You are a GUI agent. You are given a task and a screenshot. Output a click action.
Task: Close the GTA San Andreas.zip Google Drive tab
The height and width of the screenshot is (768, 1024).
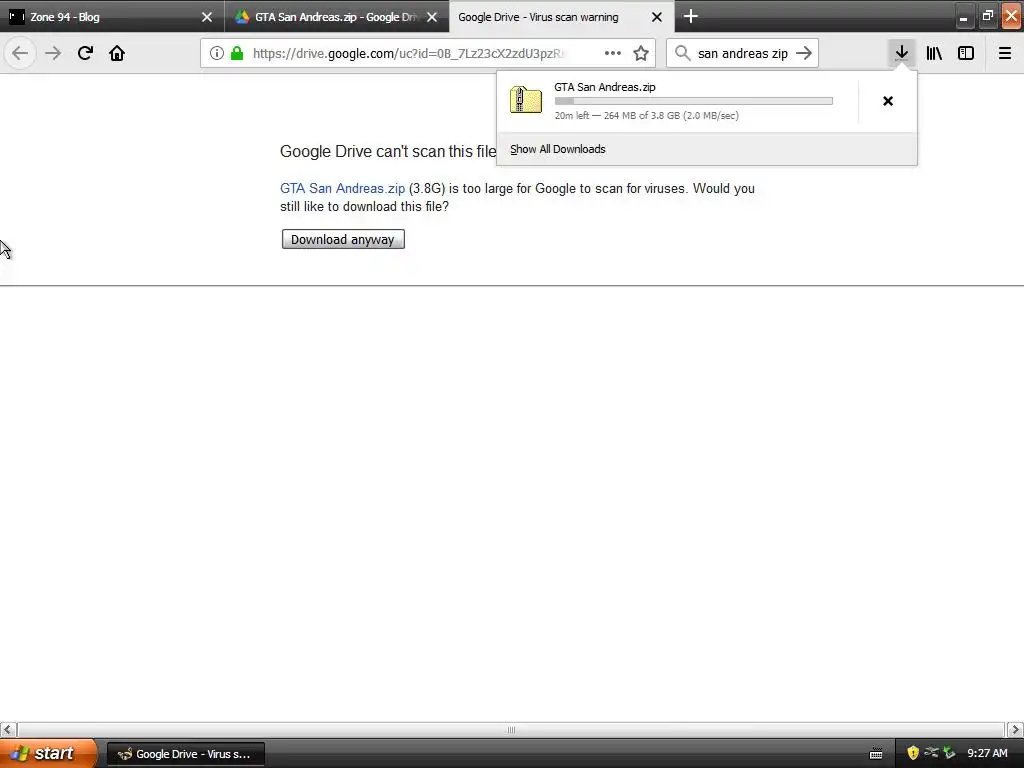pos(432,17)
